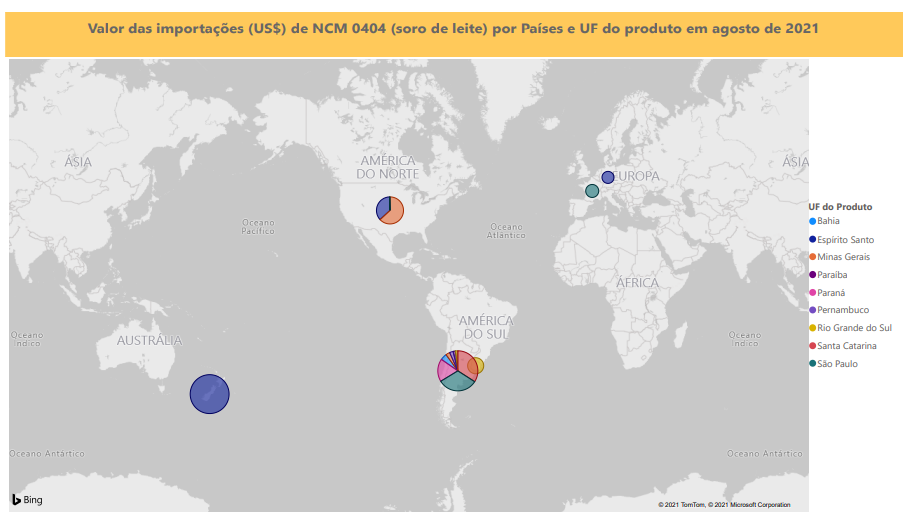The height and width of the screenshot is (523, 907).
Task: Click the pie chart bubble over the United States
Action: 390,210
